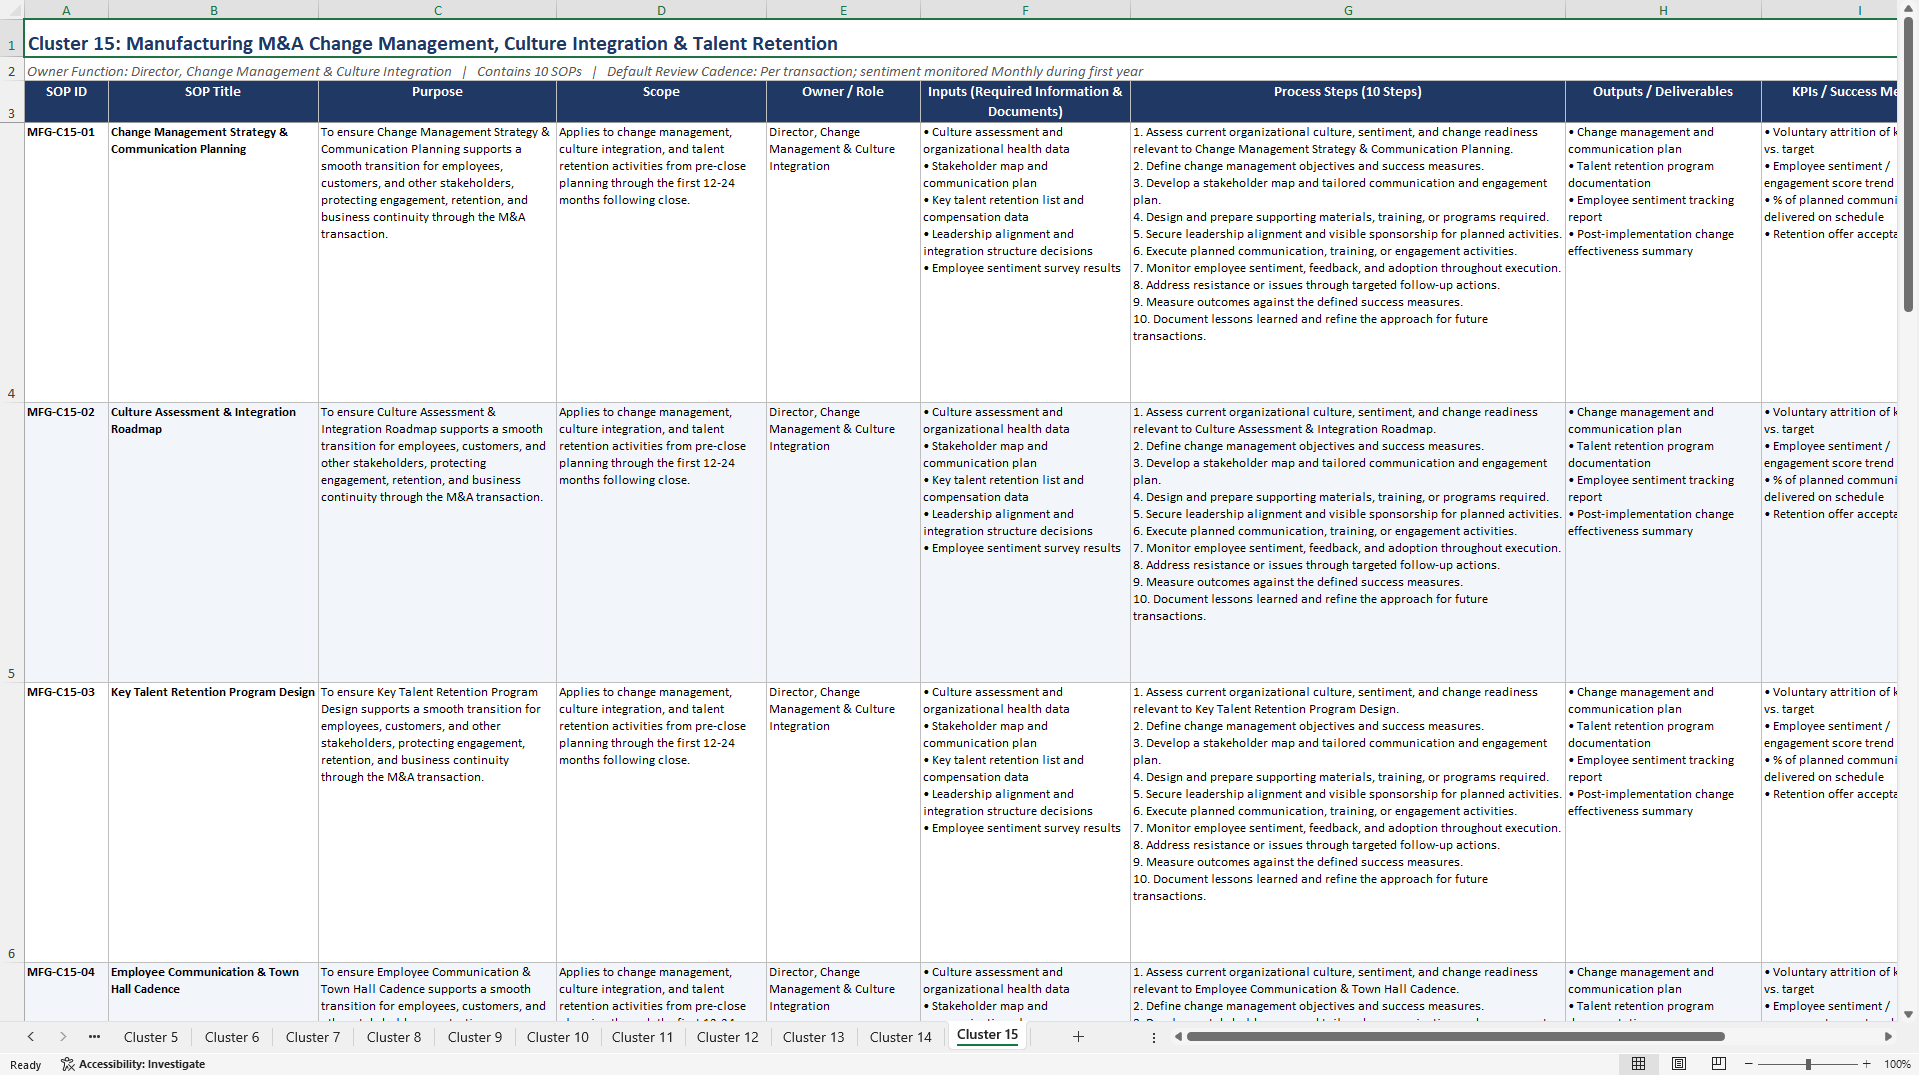Select column H header
Screen dimensions: 1919x1075
tap(1663, 10)
